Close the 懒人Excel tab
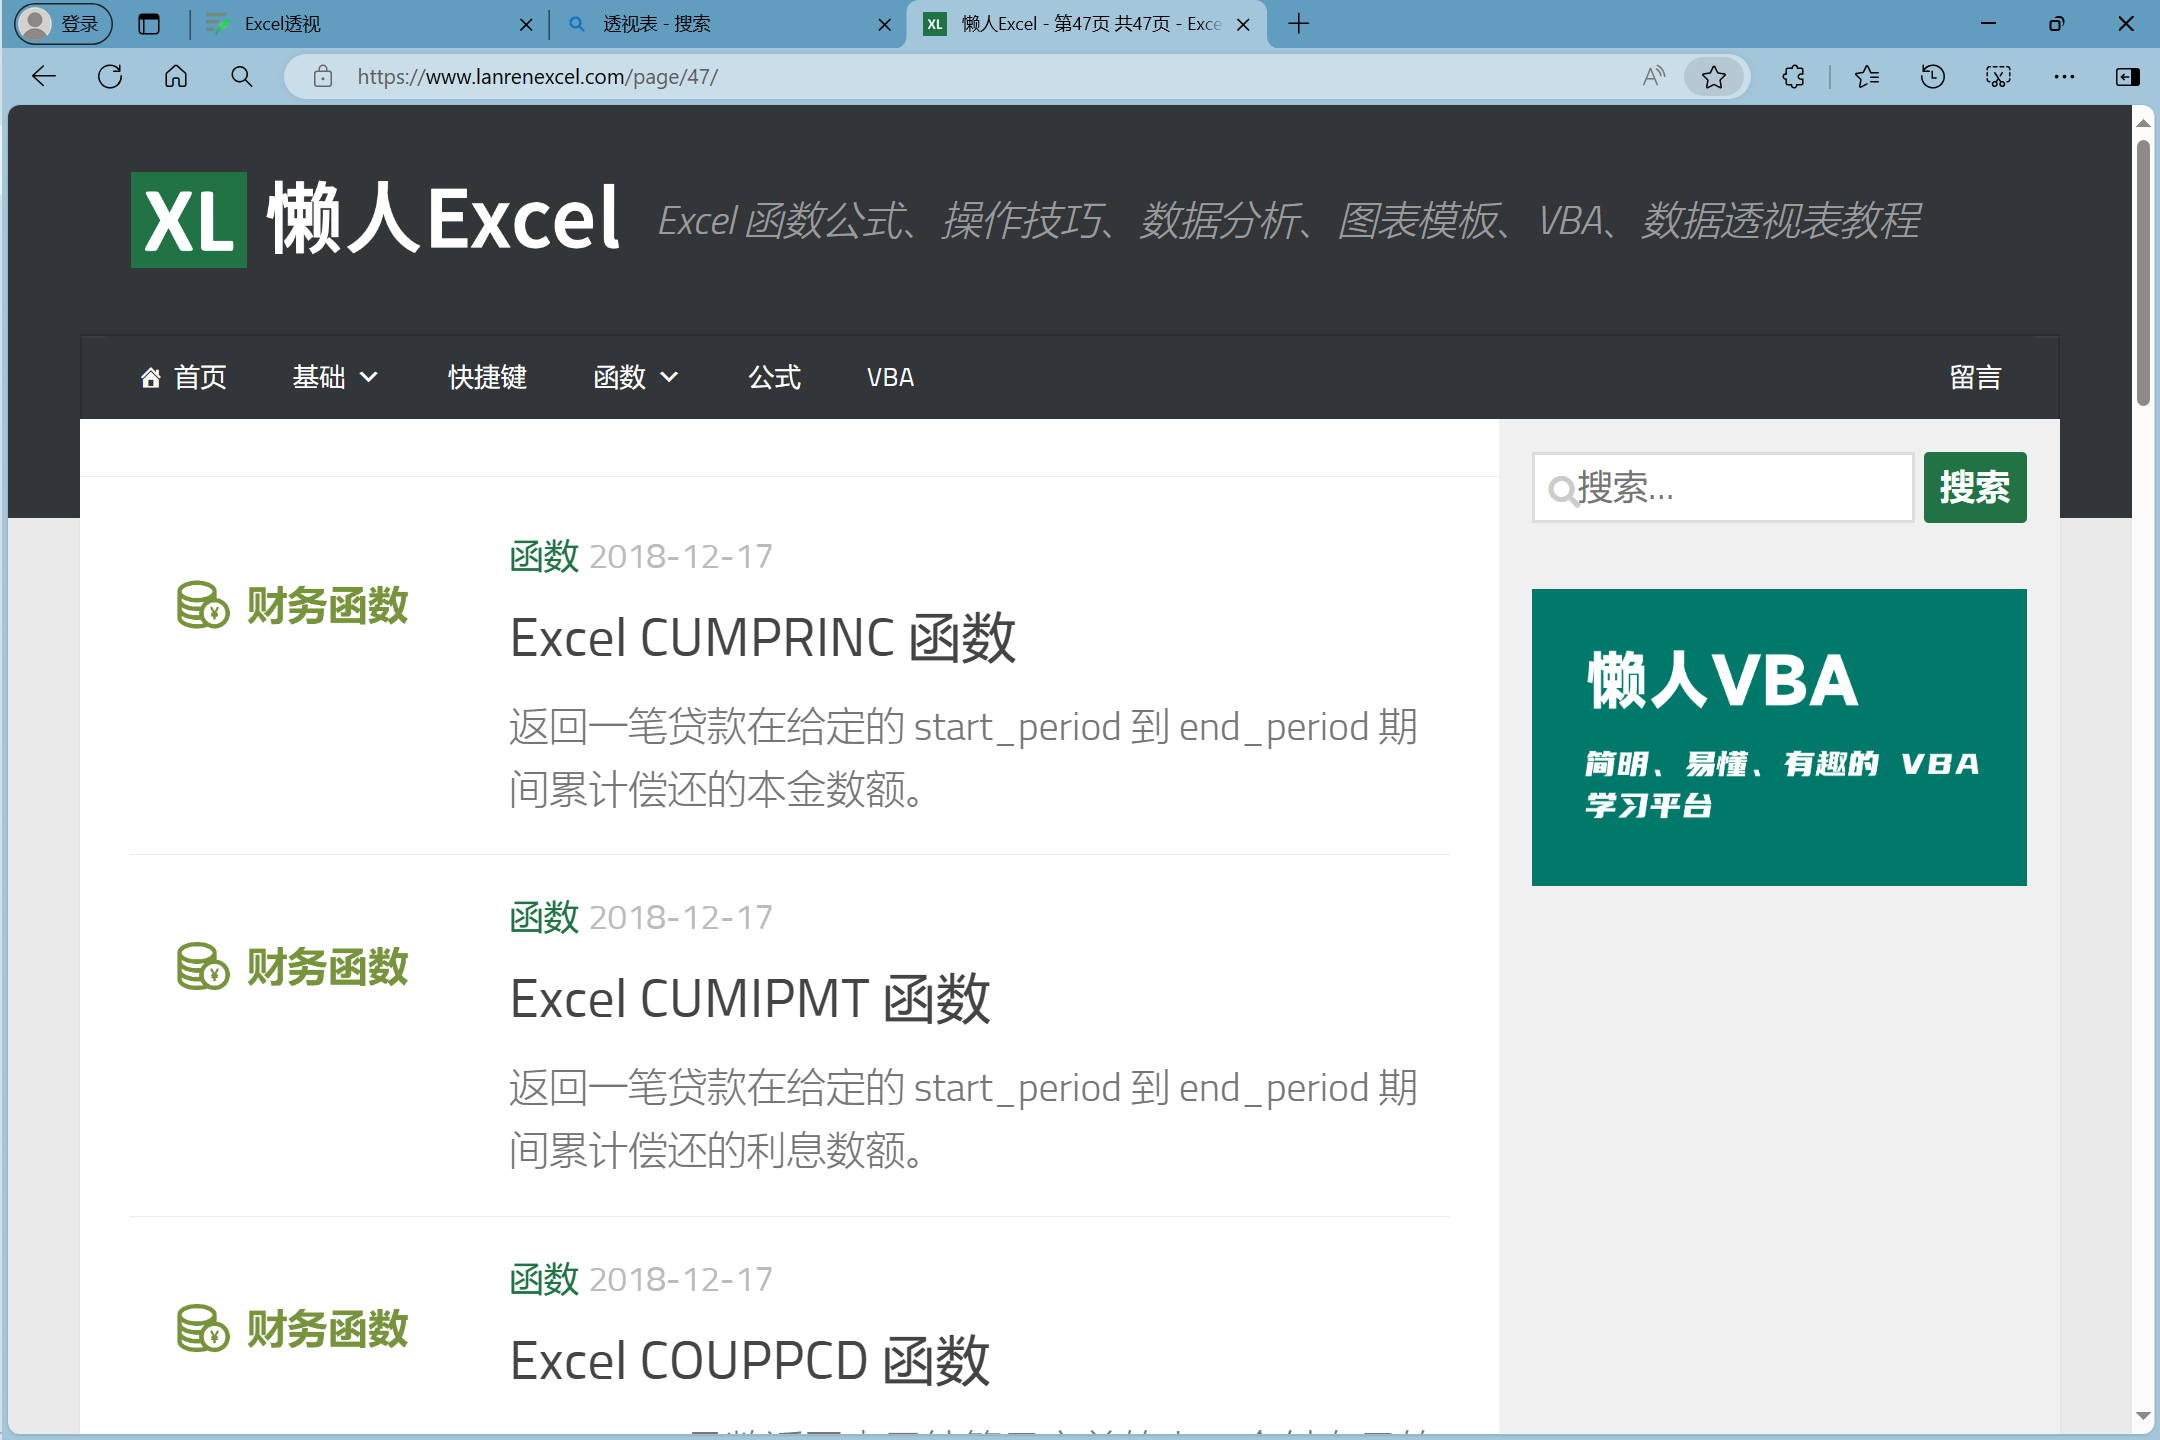 [1243, 25]
